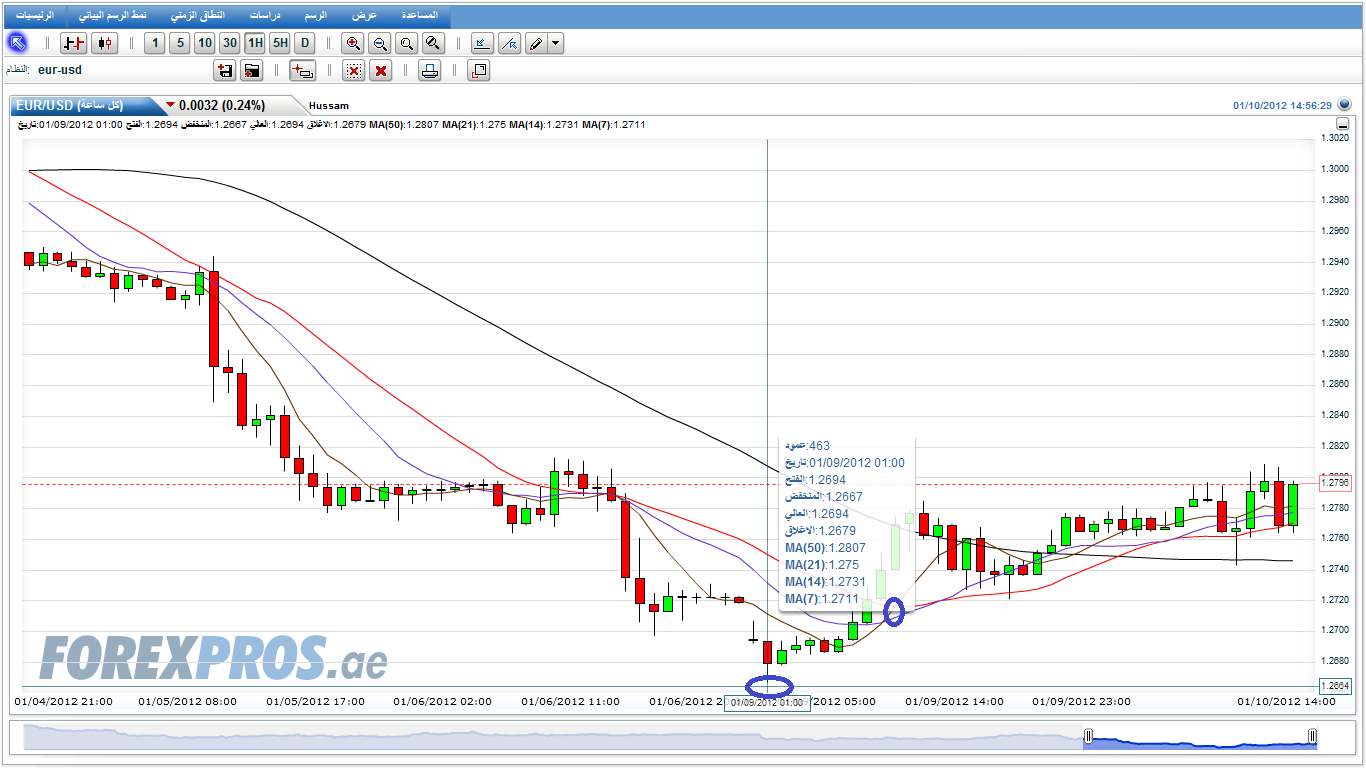Open the الرئيسيات menu

click(x=36, y=17)
